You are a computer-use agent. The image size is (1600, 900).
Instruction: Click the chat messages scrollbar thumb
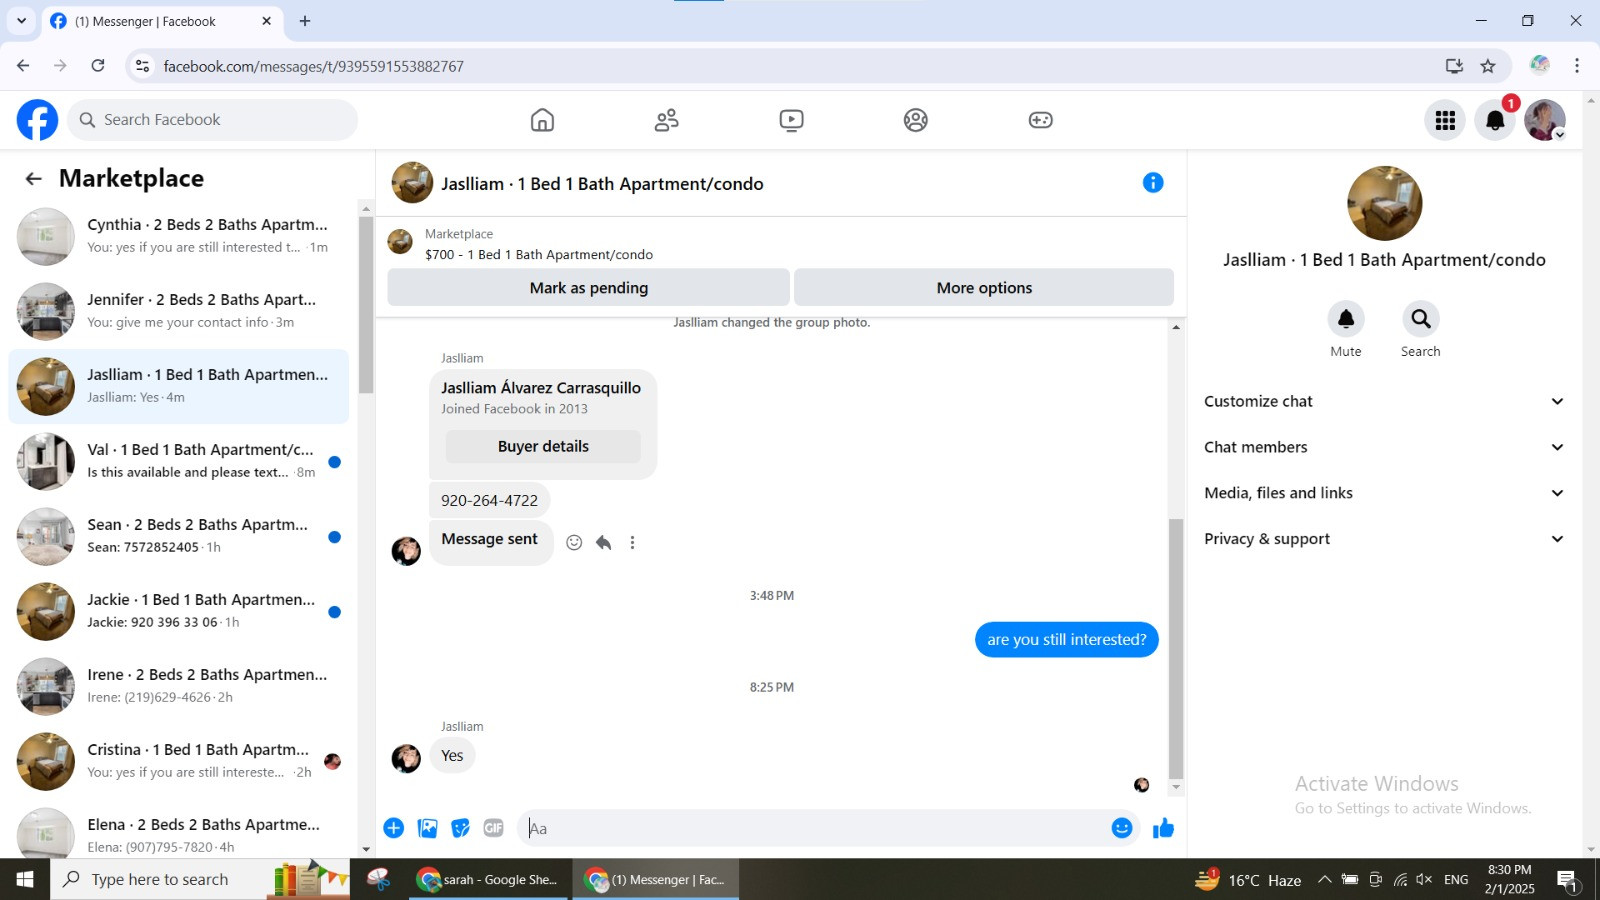(1176, 648)
